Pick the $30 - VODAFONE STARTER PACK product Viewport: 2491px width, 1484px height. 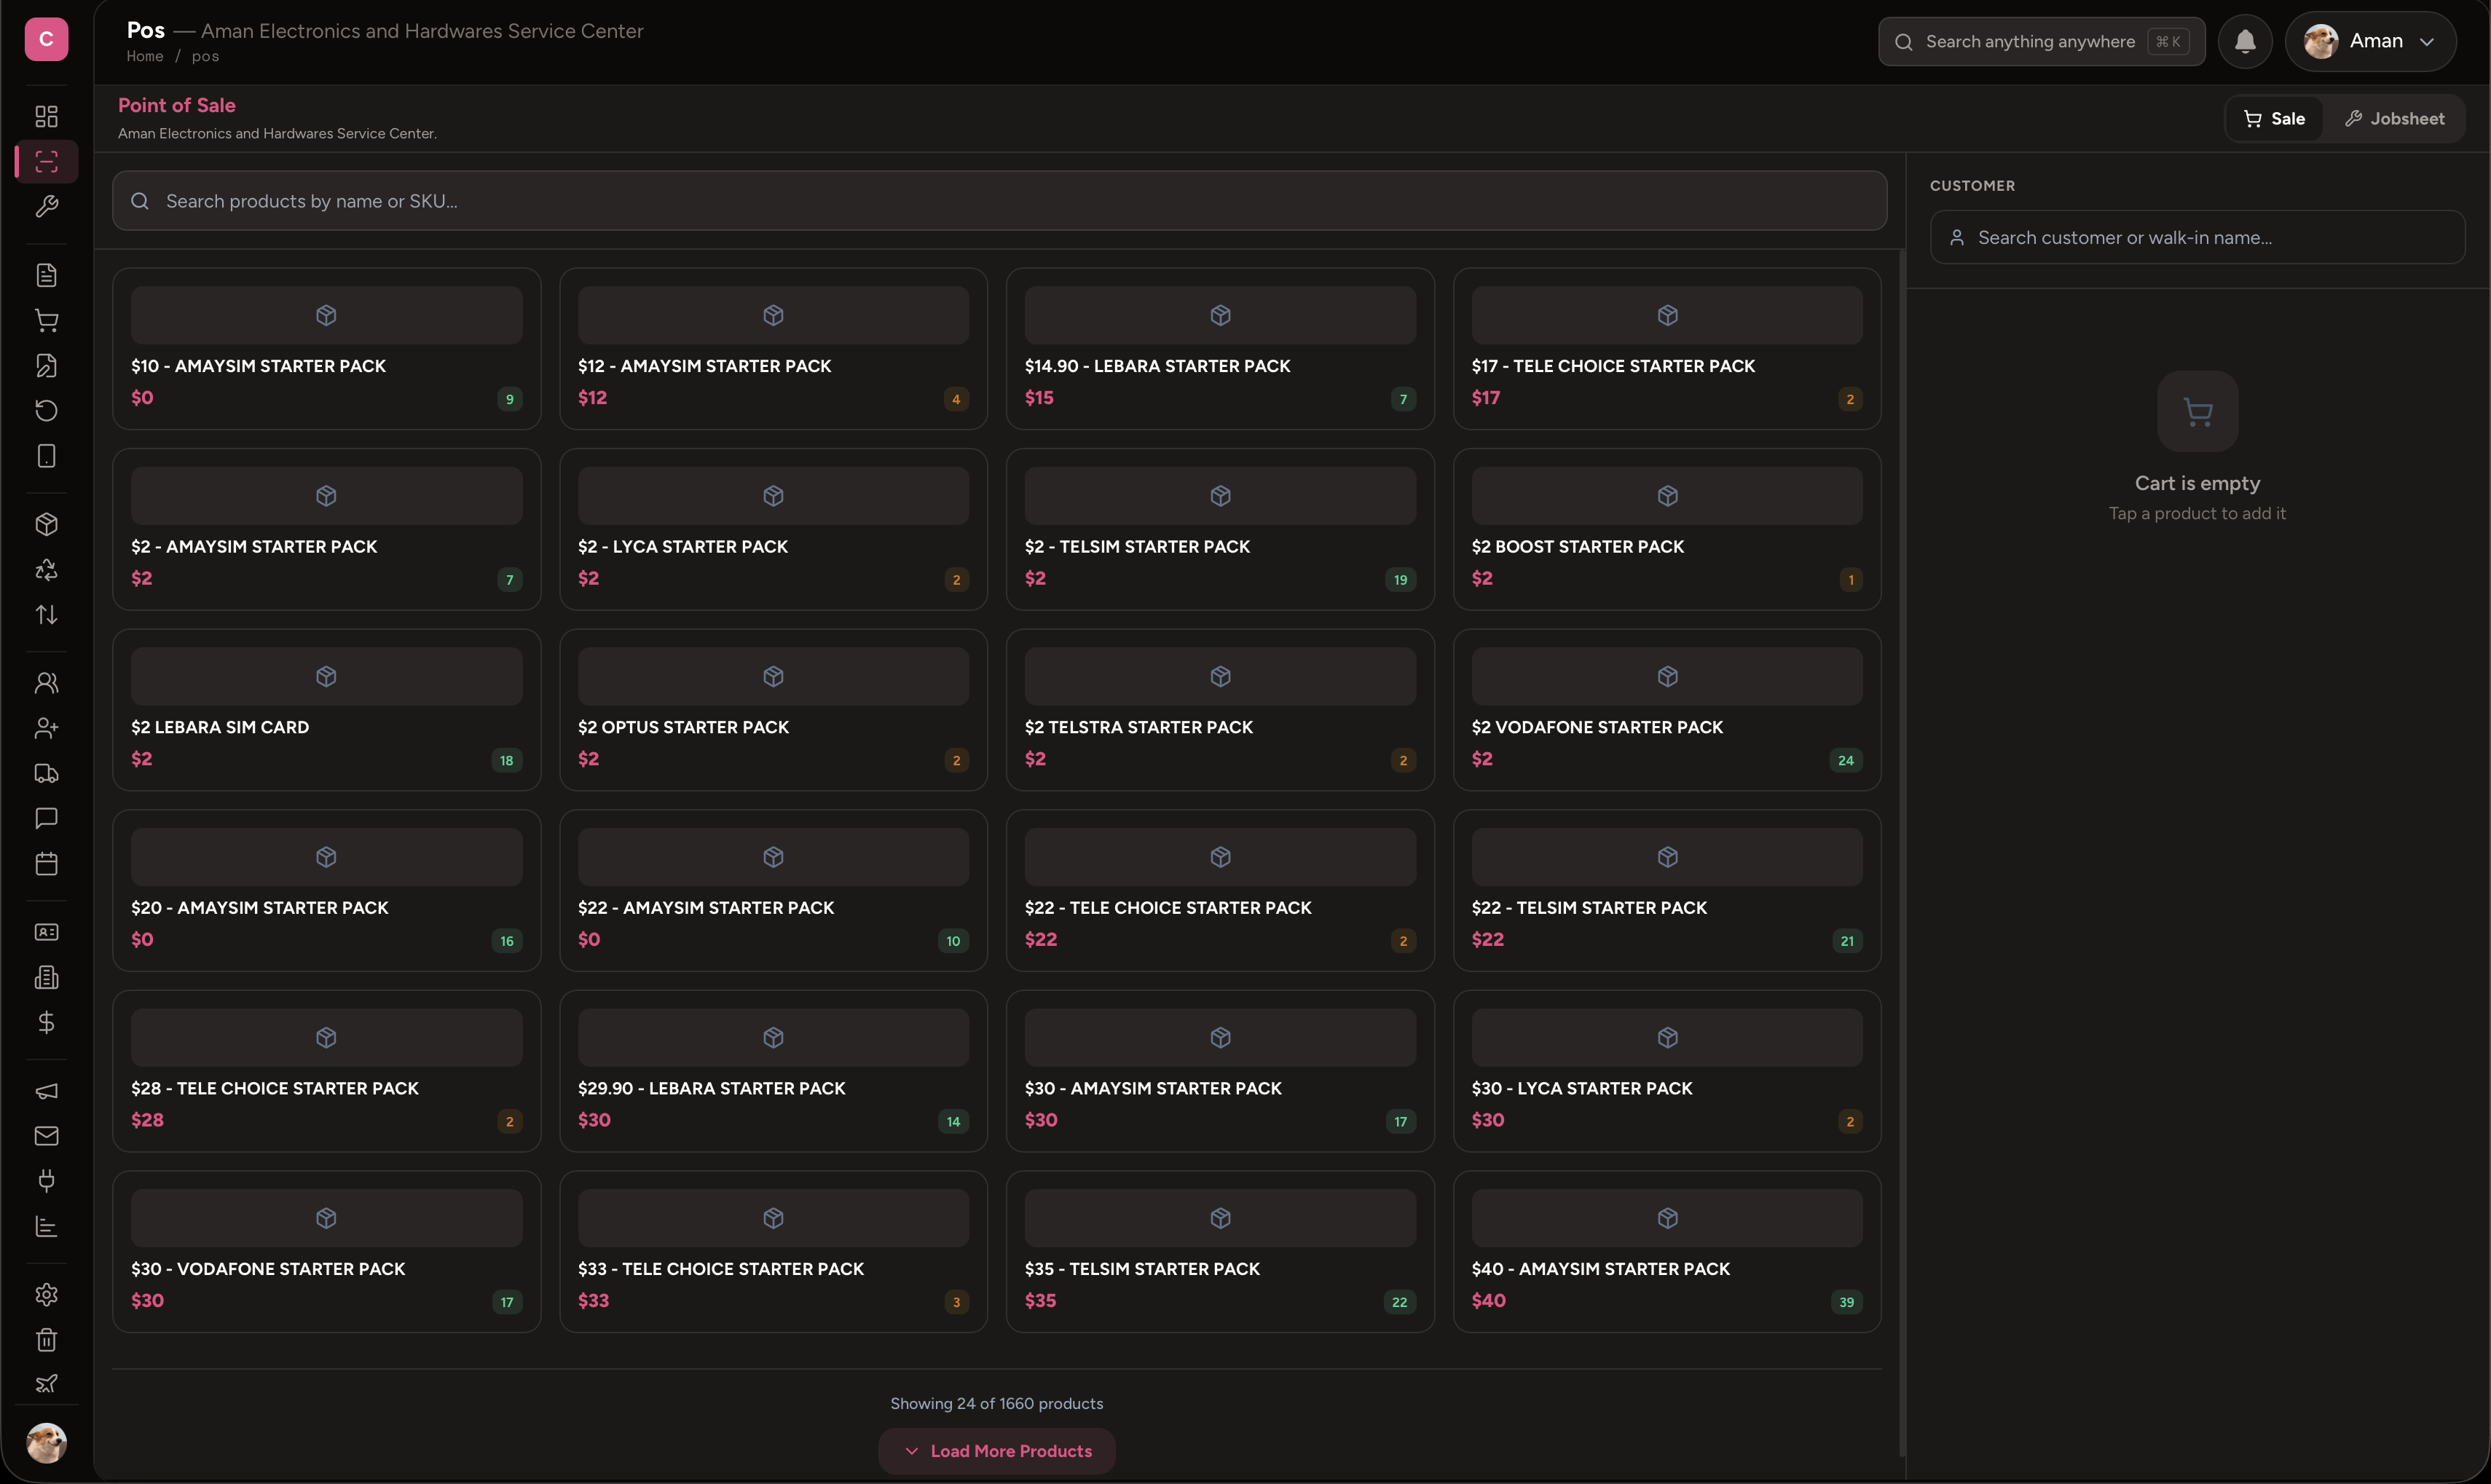[x=327, y=1252]
